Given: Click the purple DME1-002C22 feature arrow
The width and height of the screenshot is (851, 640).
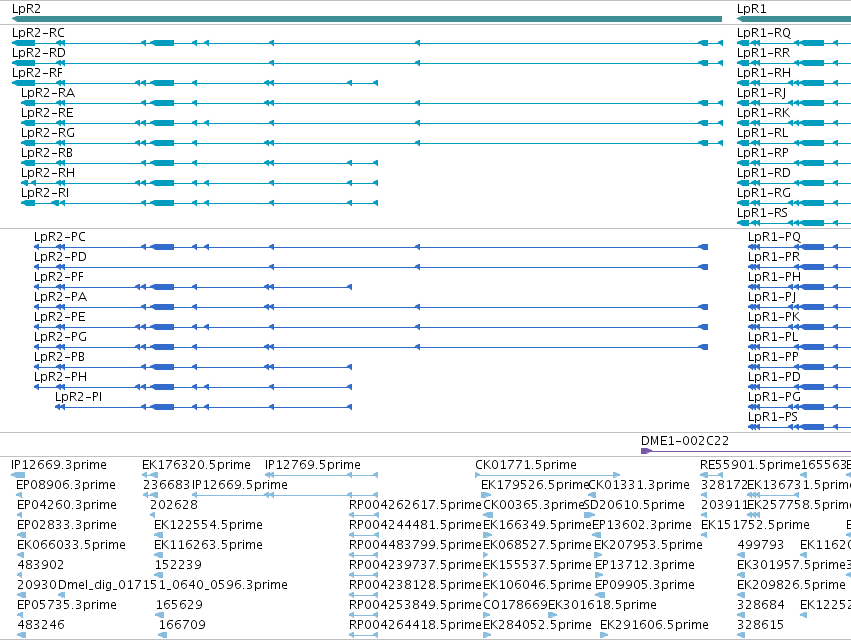Looking at the screenshot, I should [x=647, y=451].
